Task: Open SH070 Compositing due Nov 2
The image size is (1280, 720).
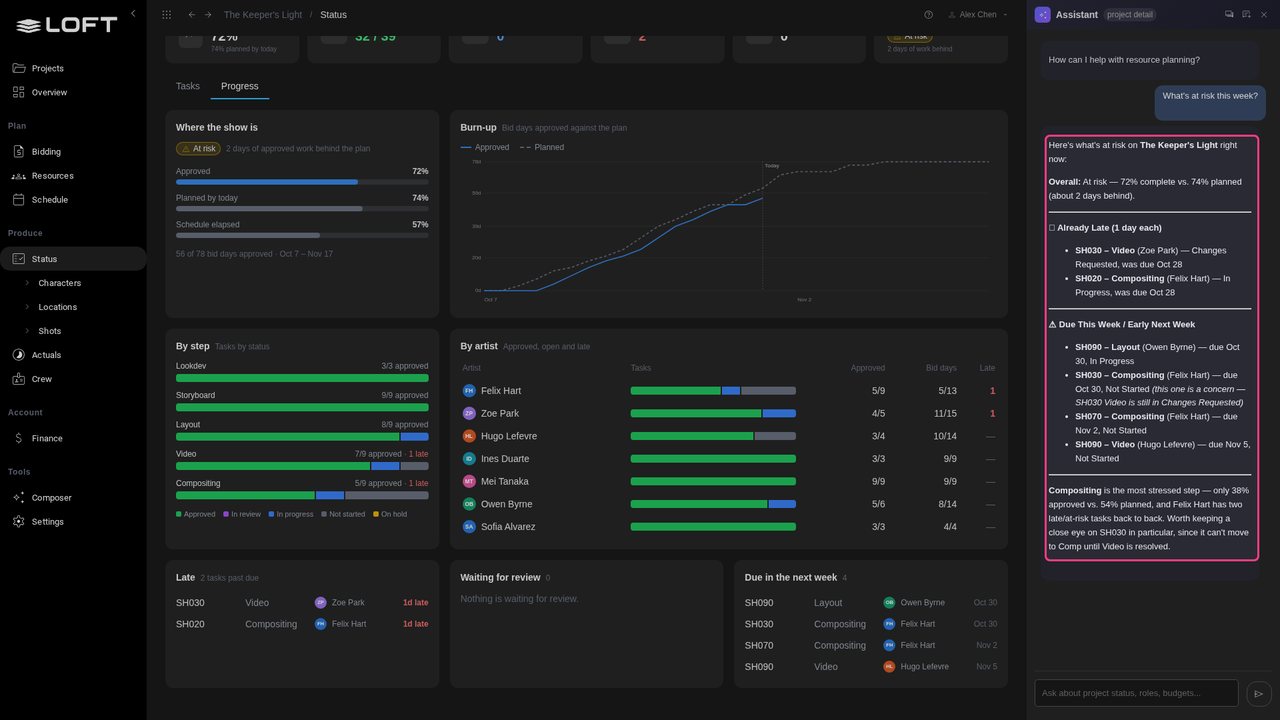Action: pyautogui.click(x=870, y=645)
